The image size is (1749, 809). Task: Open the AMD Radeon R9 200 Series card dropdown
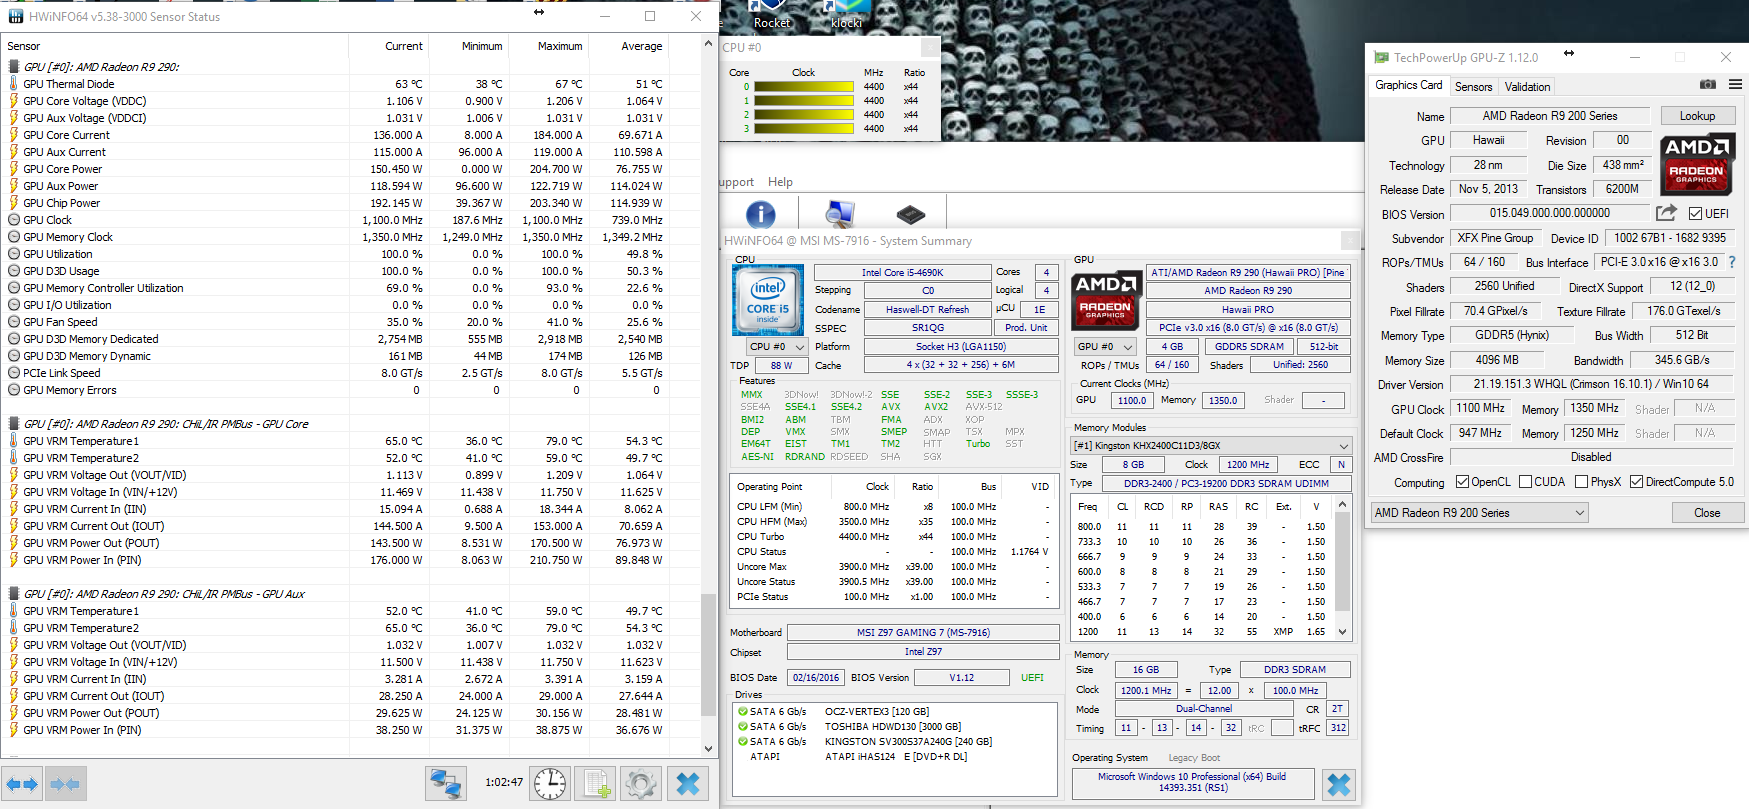coord(1479,513)
